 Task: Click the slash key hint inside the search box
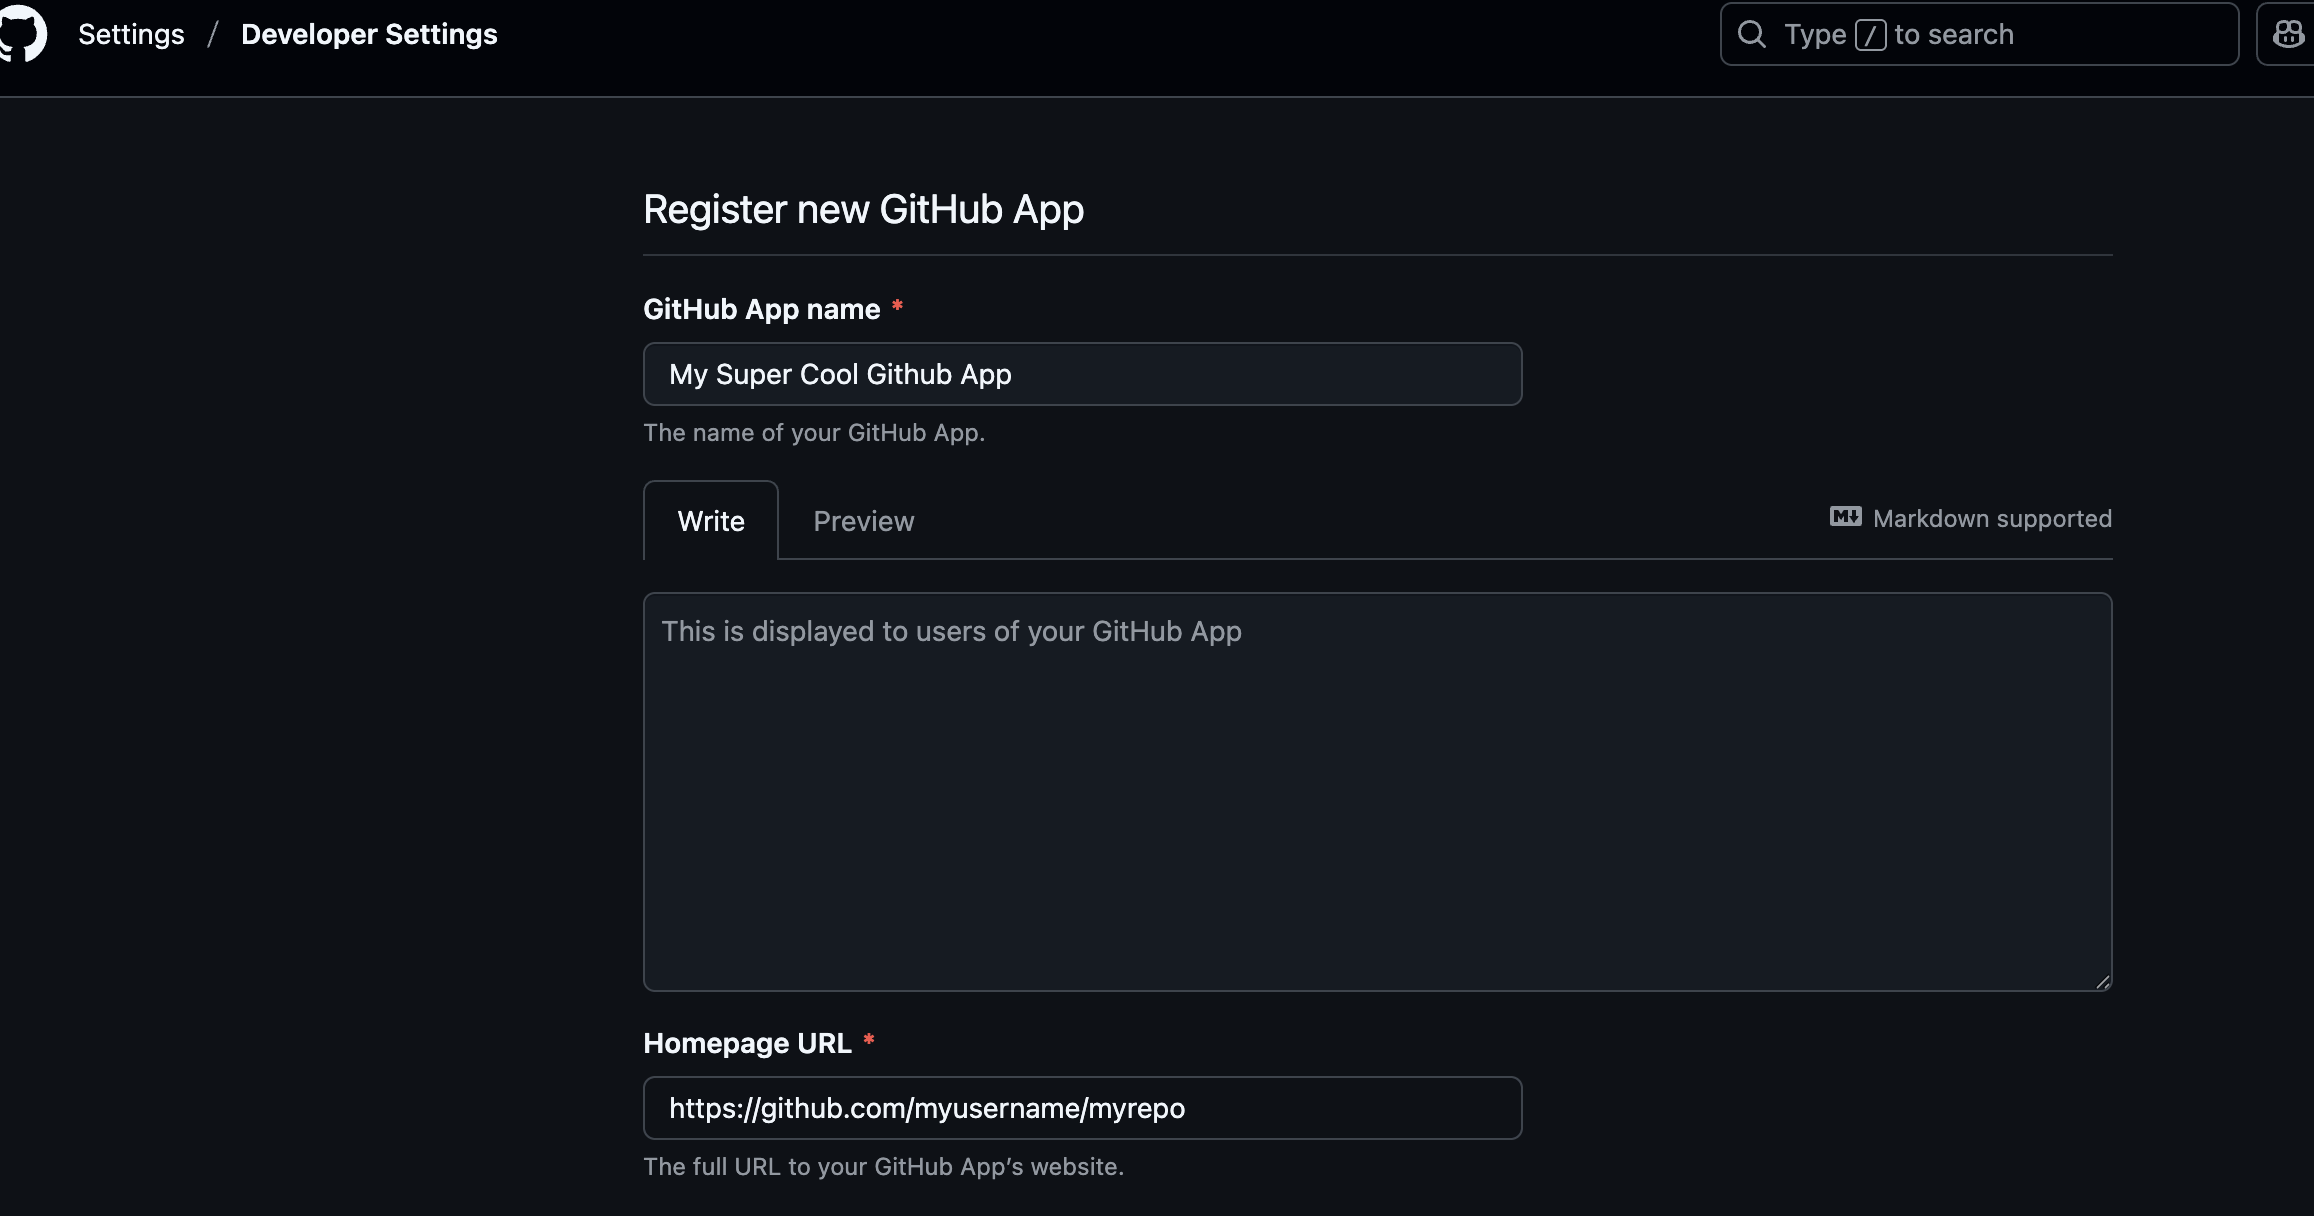(1872, 33)
